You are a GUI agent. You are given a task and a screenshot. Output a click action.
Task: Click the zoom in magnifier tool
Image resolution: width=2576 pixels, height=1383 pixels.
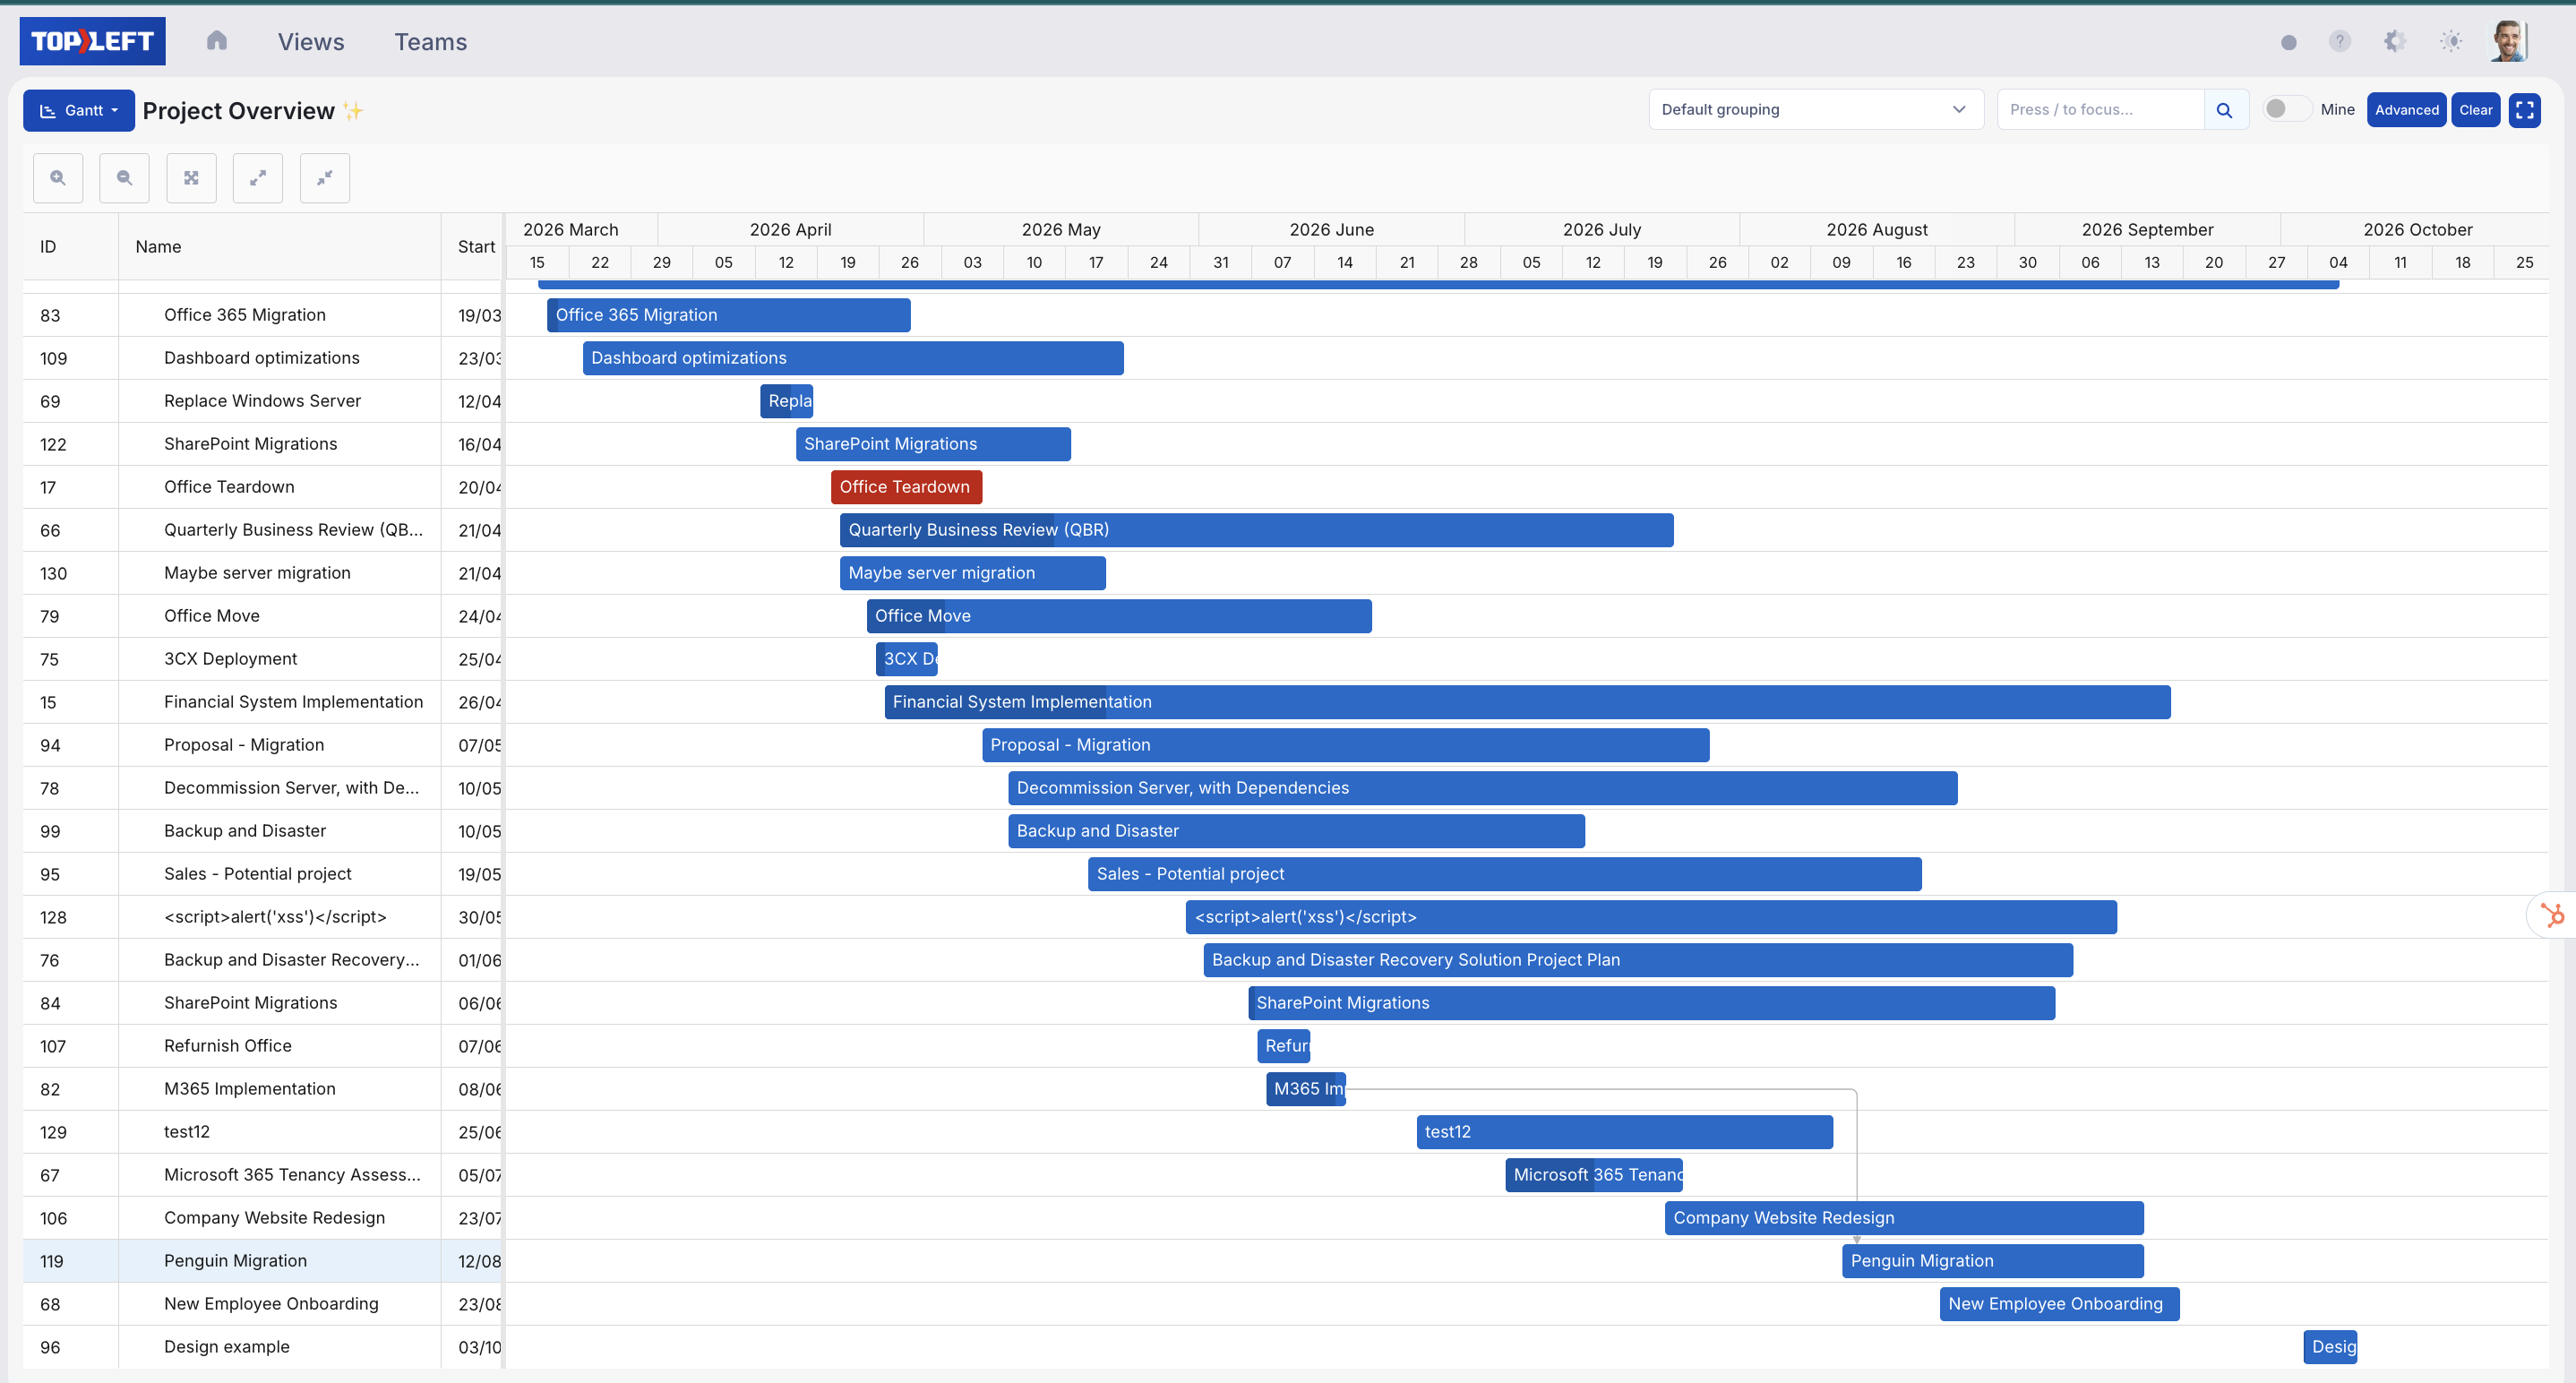click(58, 178)
